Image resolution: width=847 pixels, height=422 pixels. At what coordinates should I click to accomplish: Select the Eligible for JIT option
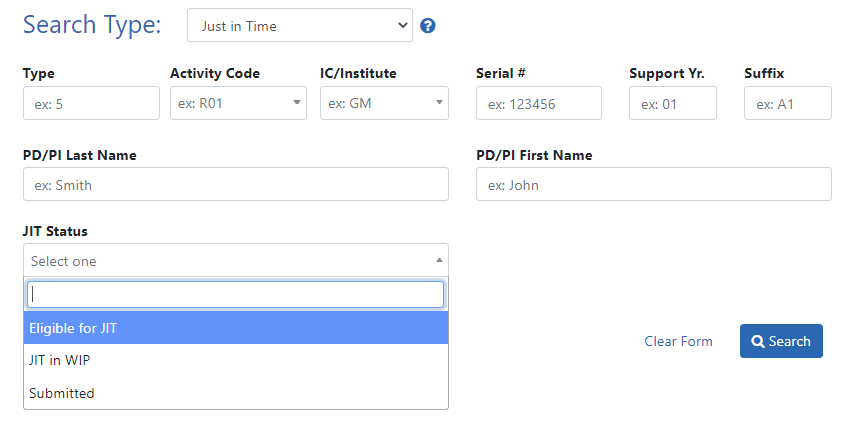(x=236, y=328)
